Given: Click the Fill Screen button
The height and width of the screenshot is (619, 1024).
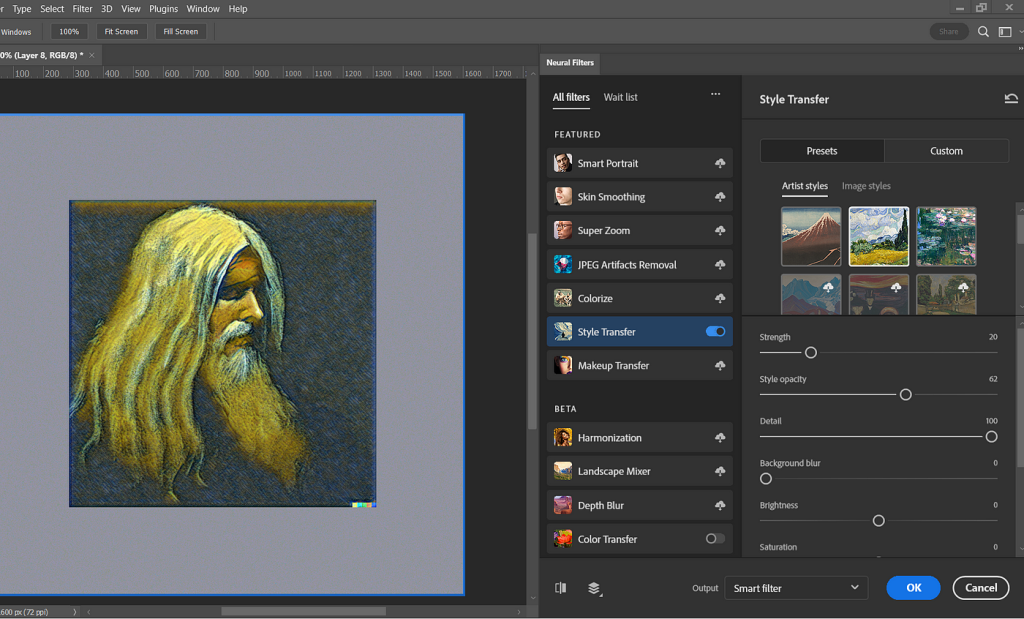Looking at the screenshot, I should click(181, 31).
